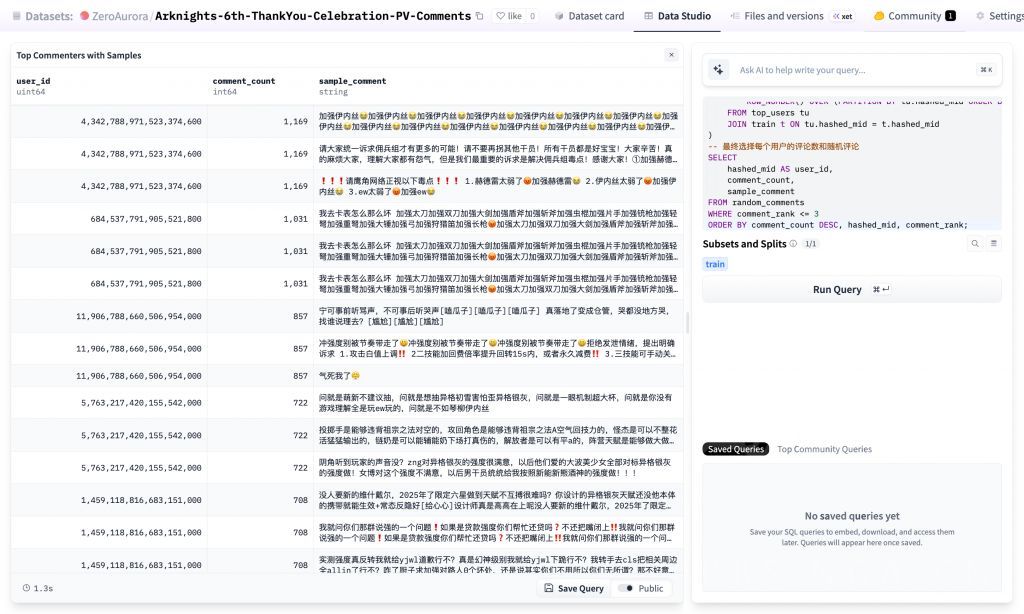This screenshot has height=614, width=1024.
Task: Click the sample_comment column header
Action: [352, 81]
